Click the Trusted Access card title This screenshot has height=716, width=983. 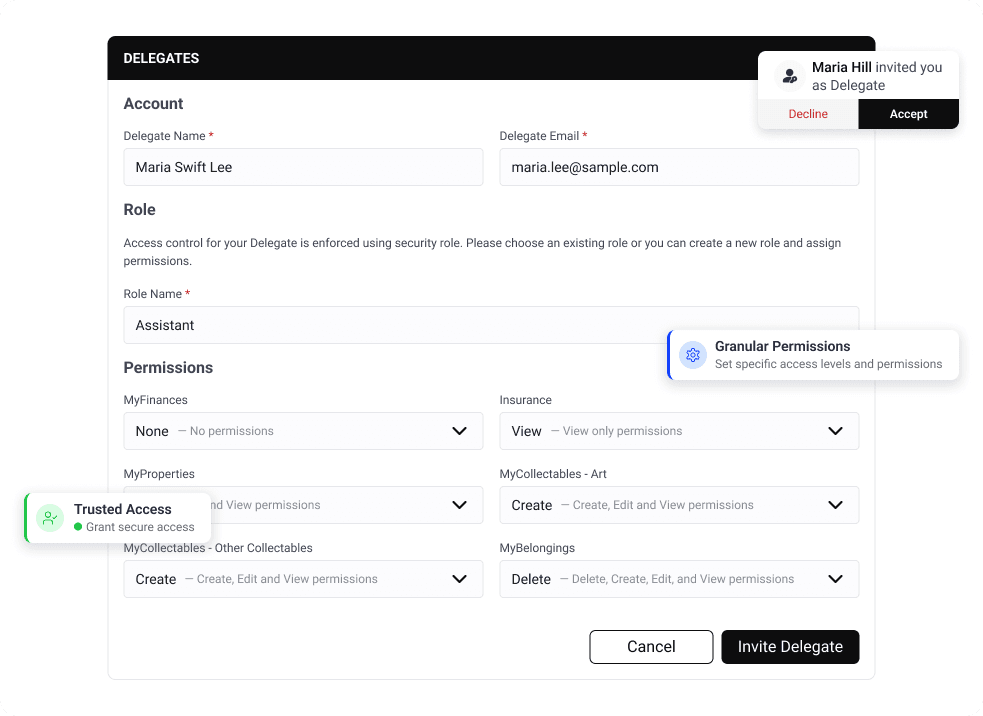point(123,509)
